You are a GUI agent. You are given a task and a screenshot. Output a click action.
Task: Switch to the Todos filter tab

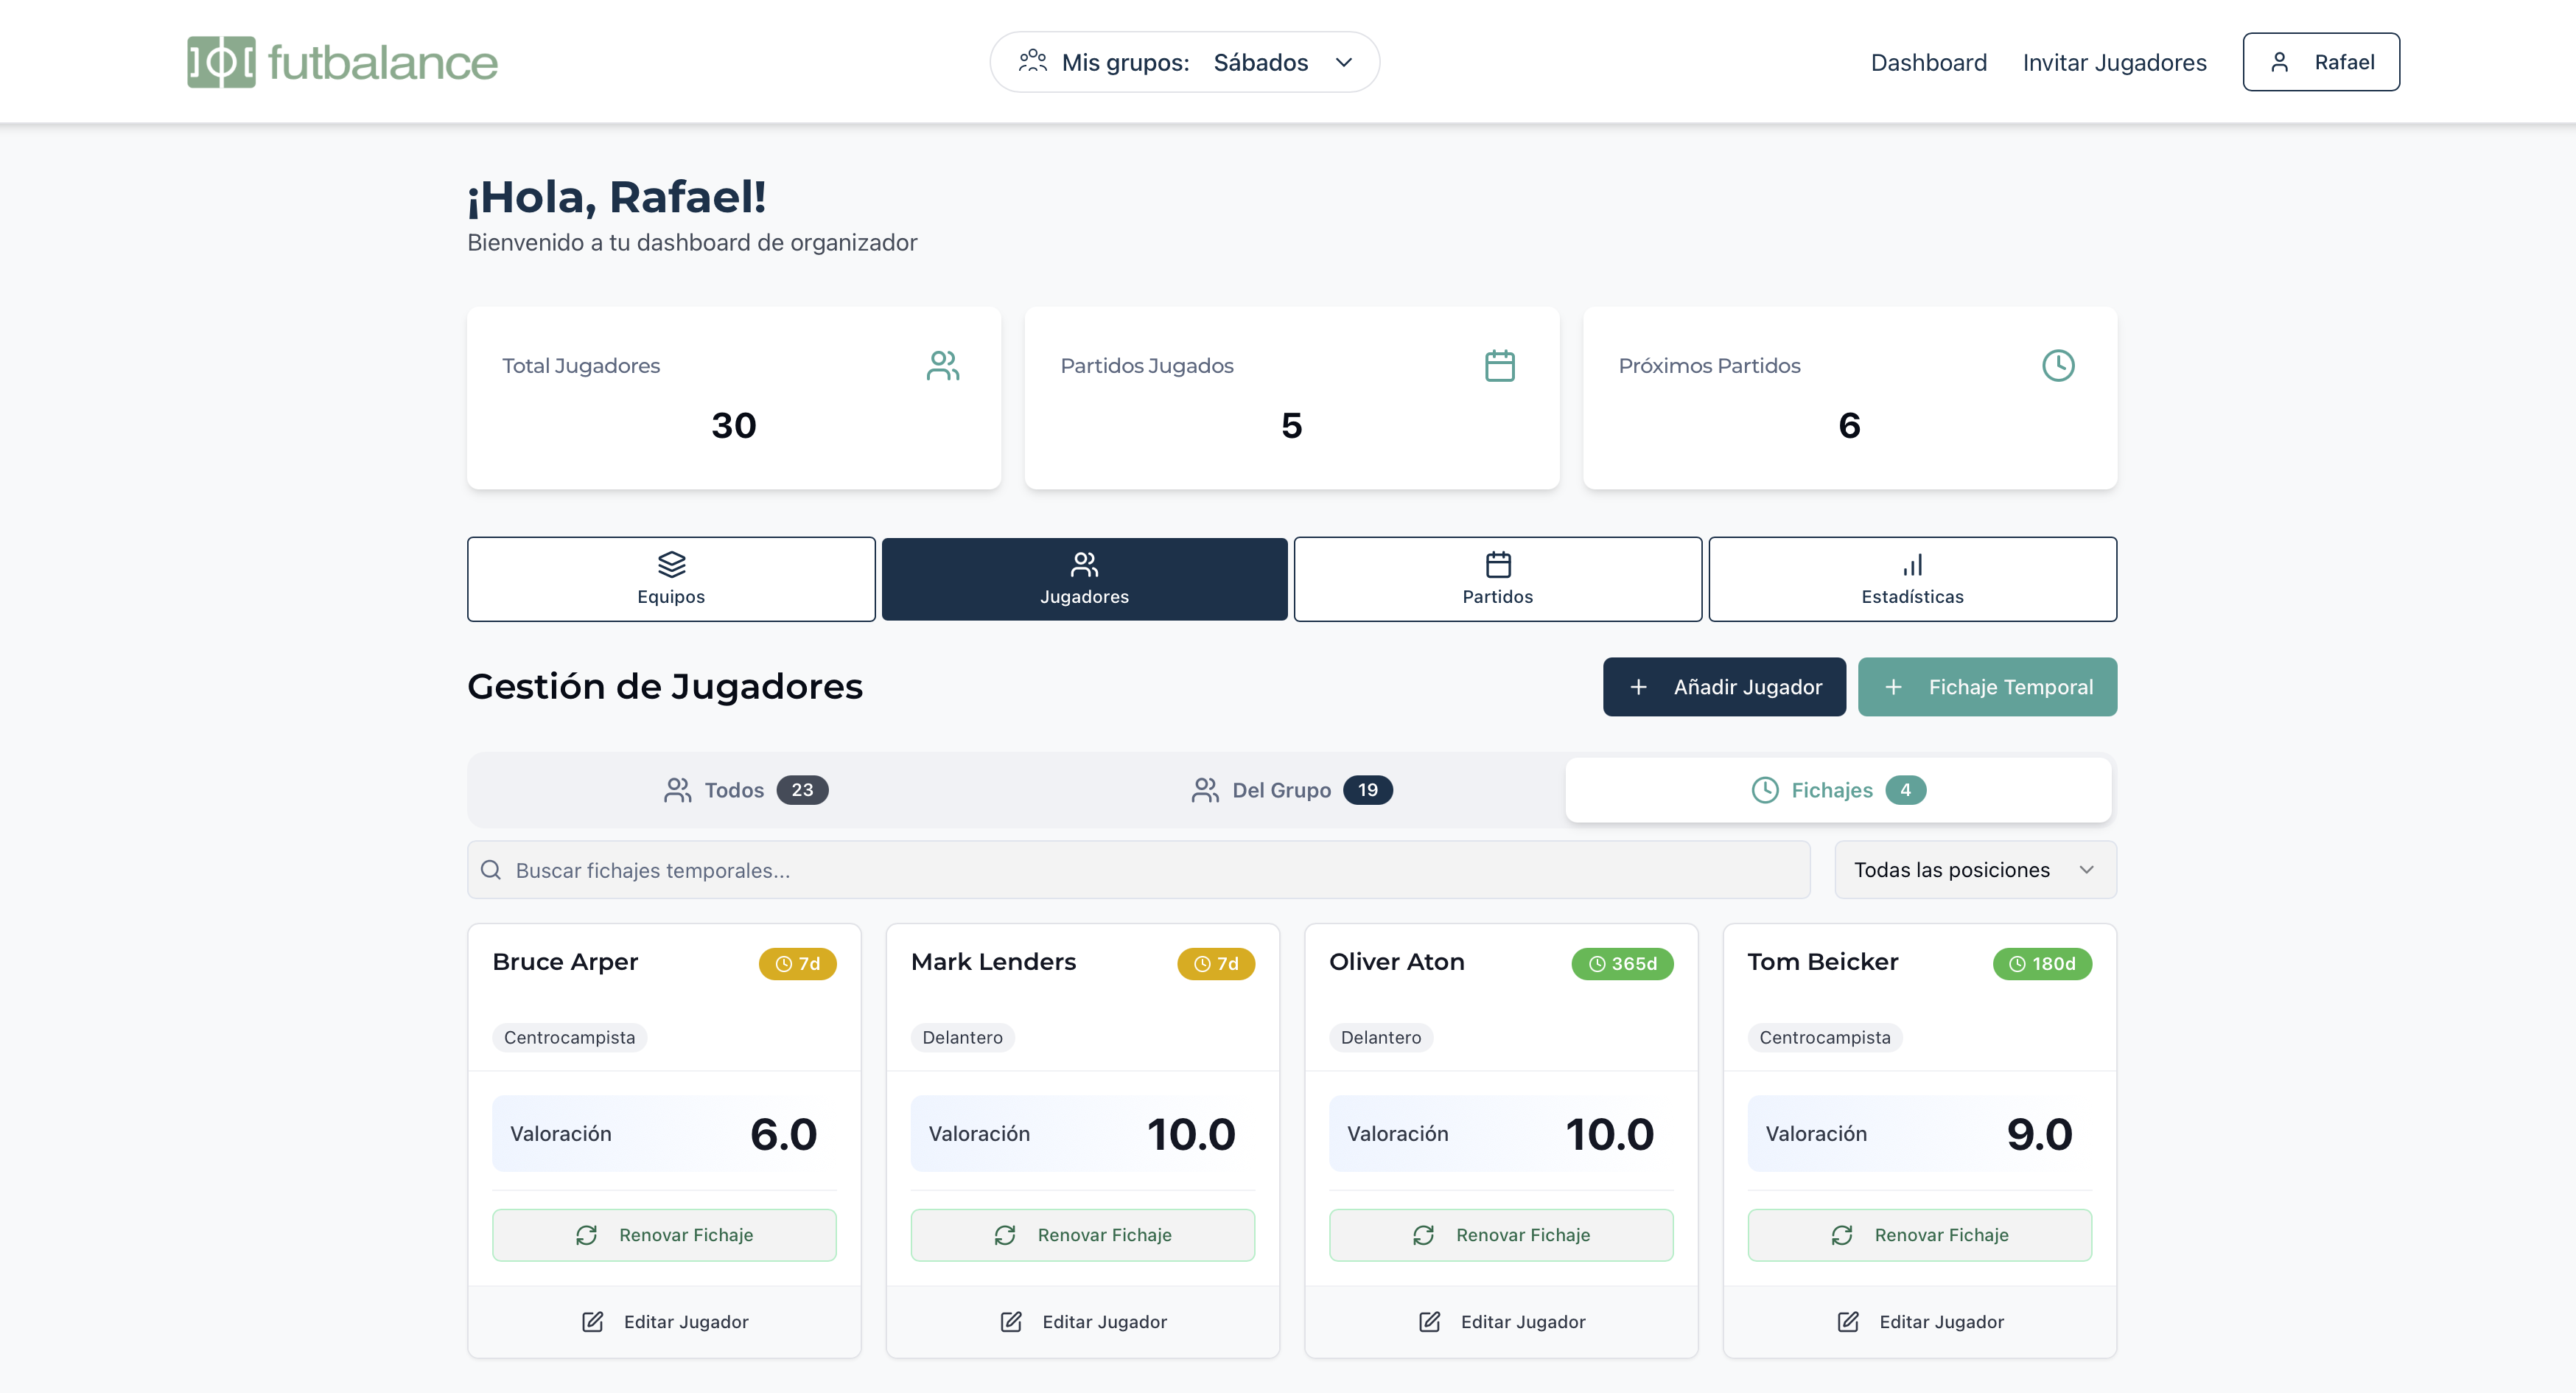[744, 790]
